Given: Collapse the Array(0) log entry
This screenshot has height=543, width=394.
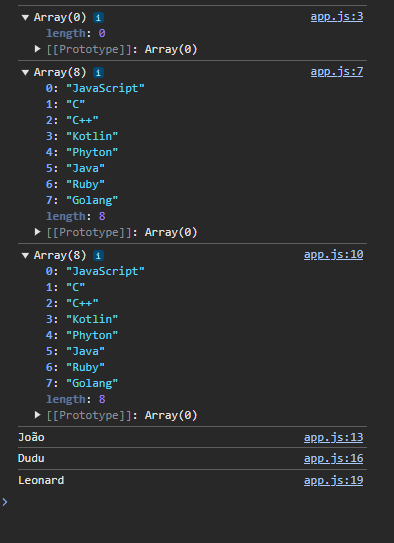Looking at the screenshot, I should click(25, 18).
